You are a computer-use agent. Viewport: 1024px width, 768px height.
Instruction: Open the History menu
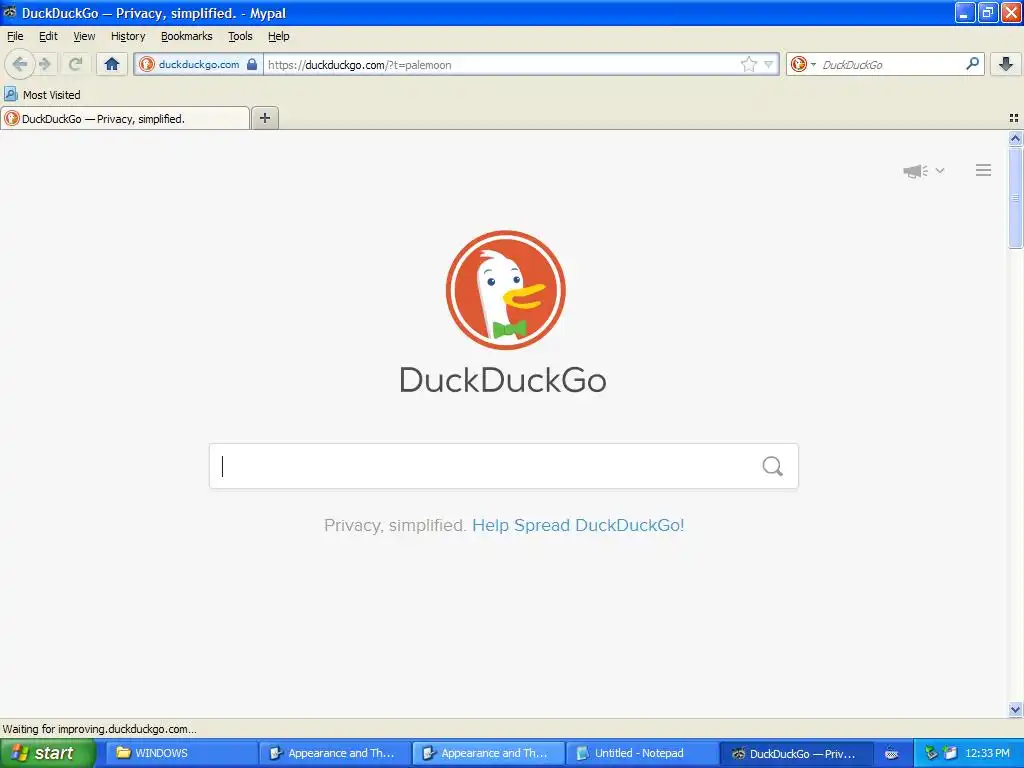tap(128, 36)
